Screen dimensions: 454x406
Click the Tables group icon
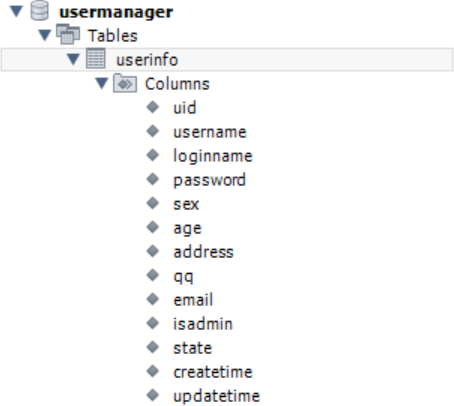click(x=68, y=34)
